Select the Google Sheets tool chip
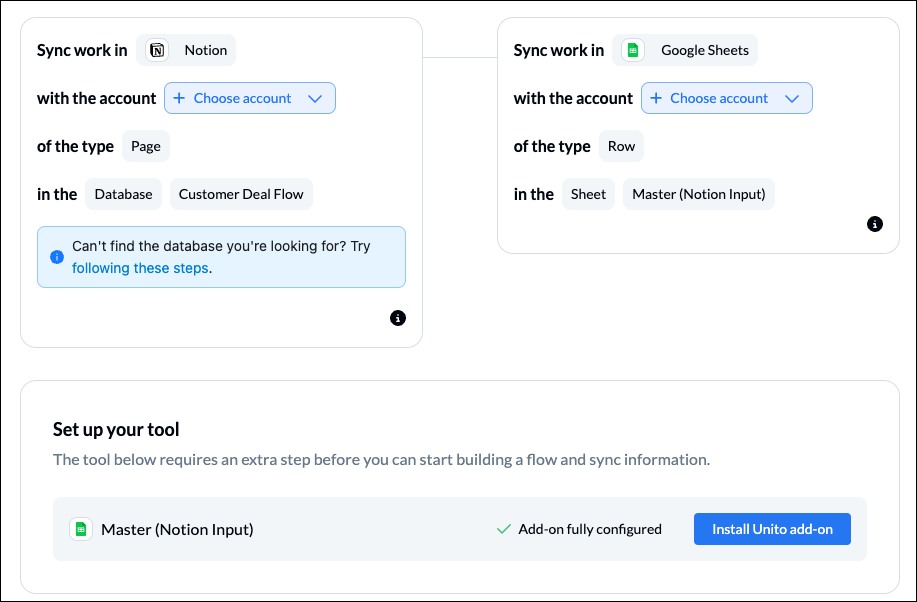917x602 pixels. pos(685,50)
